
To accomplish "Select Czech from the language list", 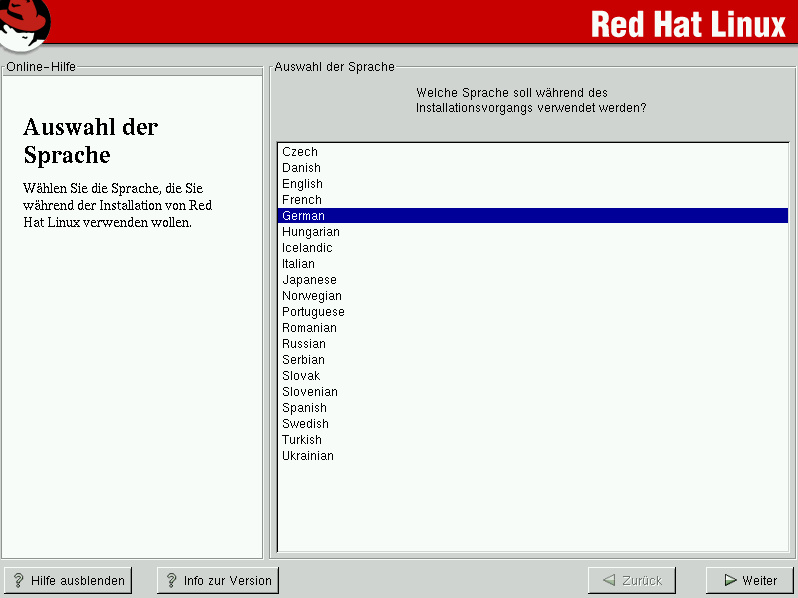I will 300,152.
